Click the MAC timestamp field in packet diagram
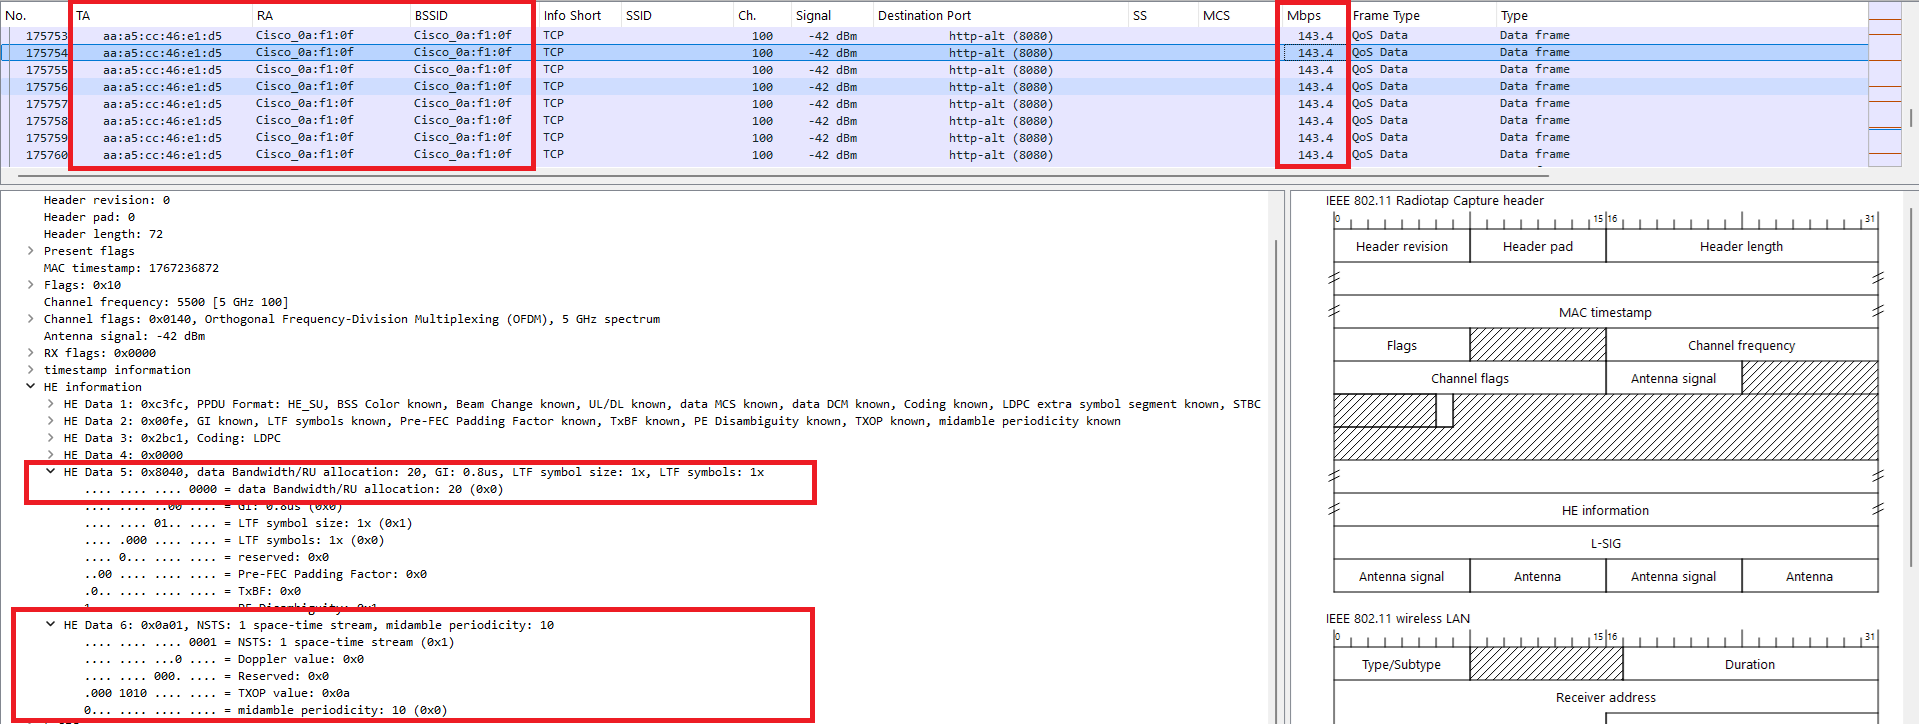Viewport: 1919px width, 724px height. pos(1605,312)
